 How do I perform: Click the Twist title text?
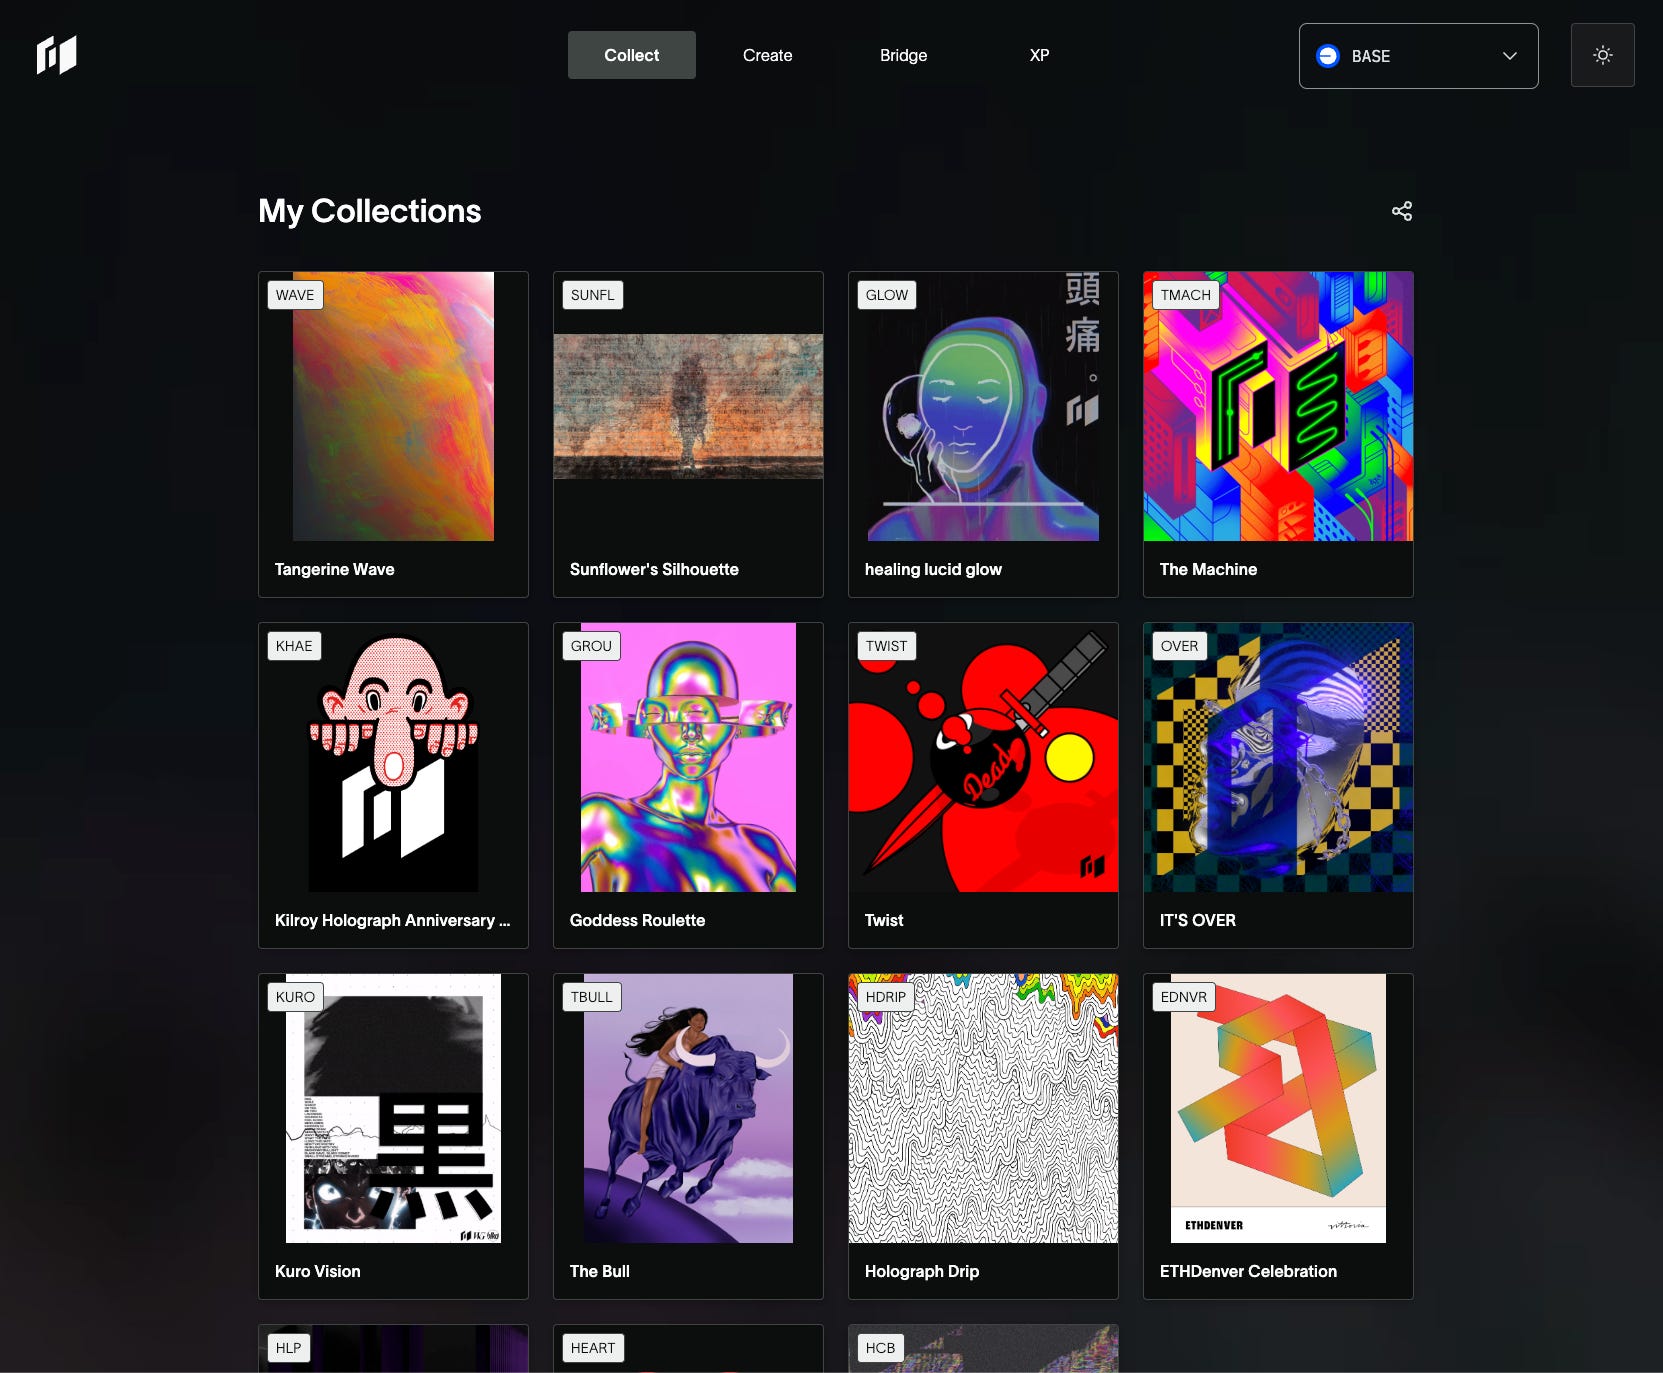884,920
